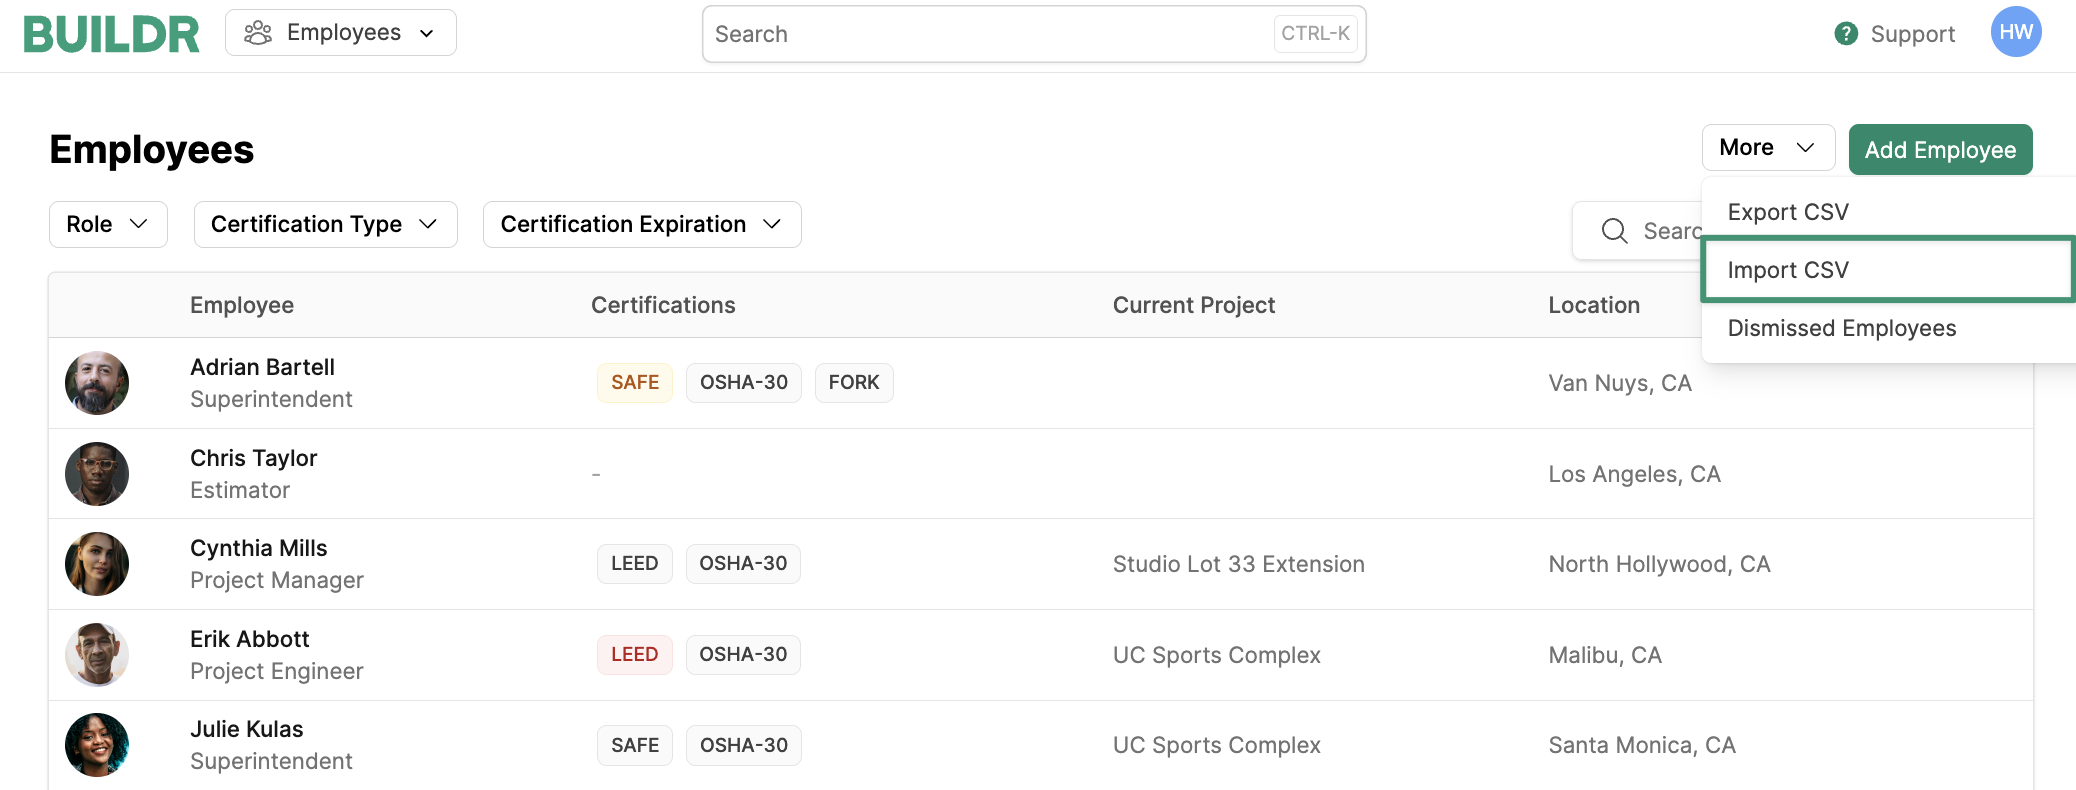The image size is (2076, 790).
Task: Click Erik Abbott's red LEED badge
Action: [634, 655]
